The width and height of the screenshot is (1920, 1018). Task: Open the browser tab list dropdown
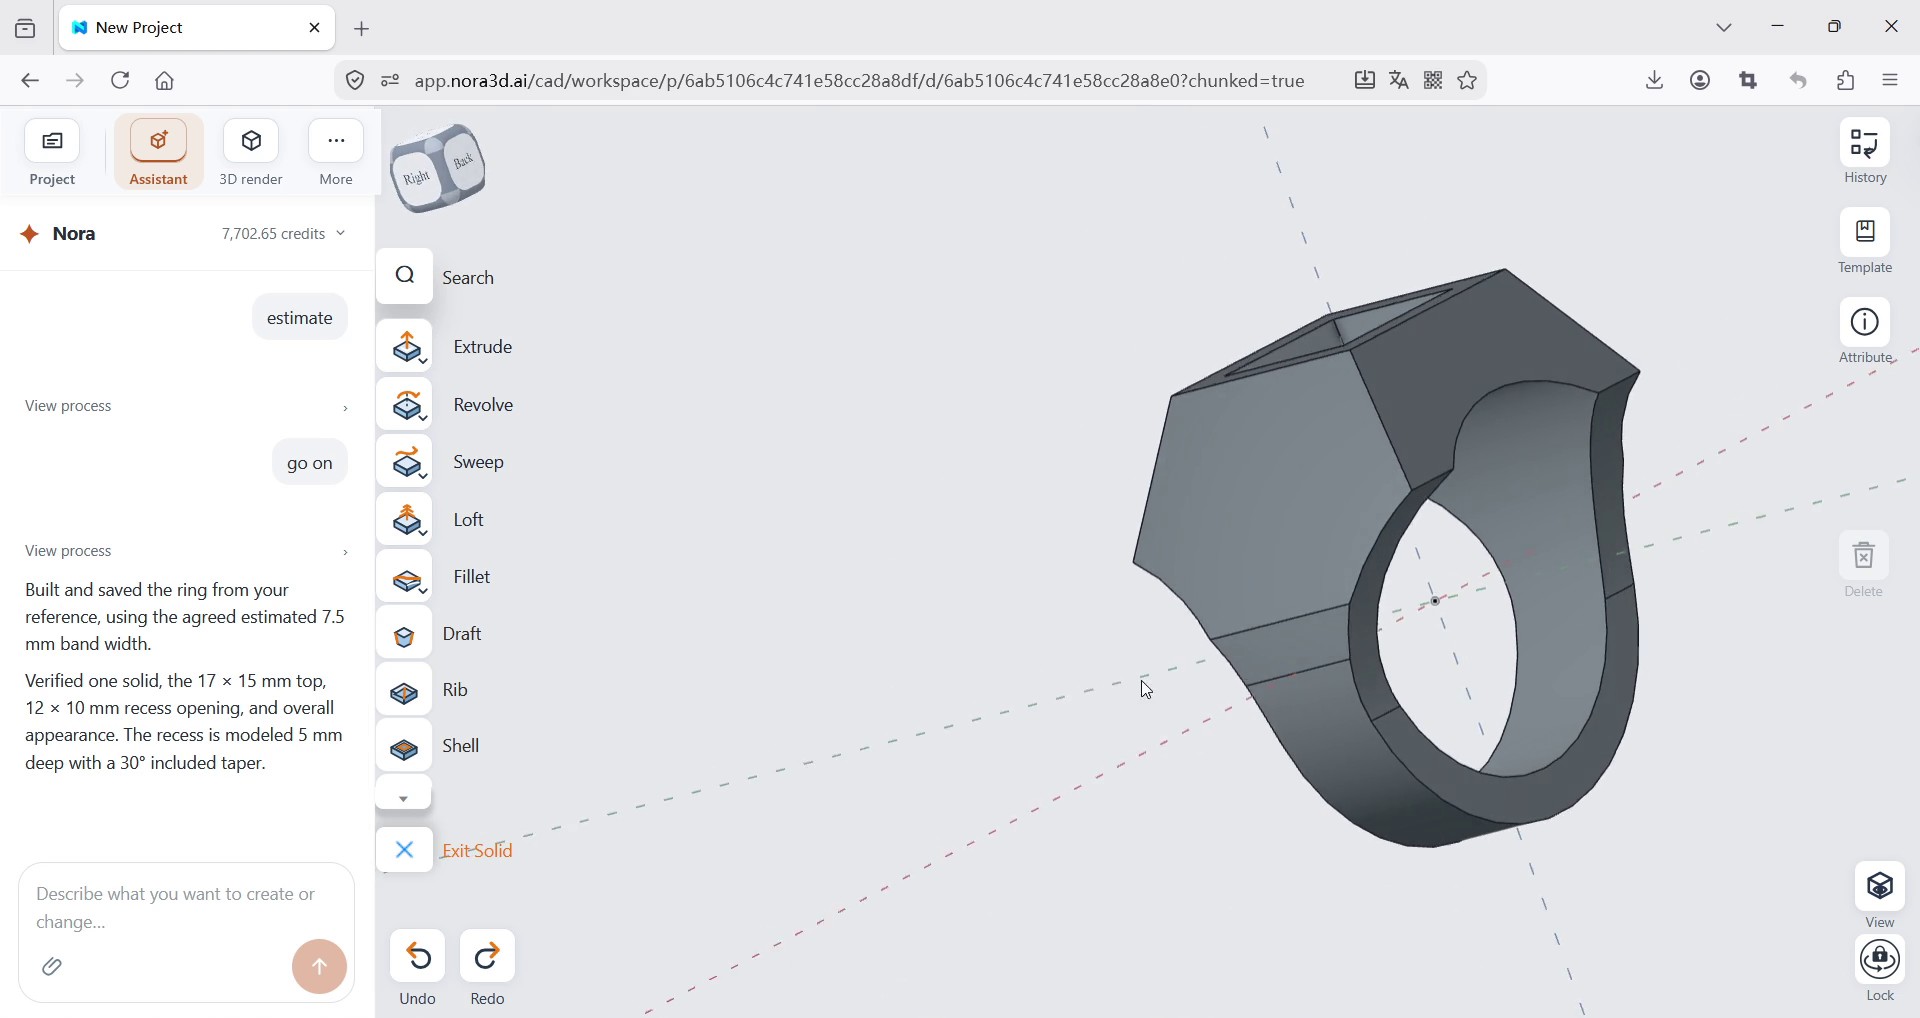tap(1725, 28)
